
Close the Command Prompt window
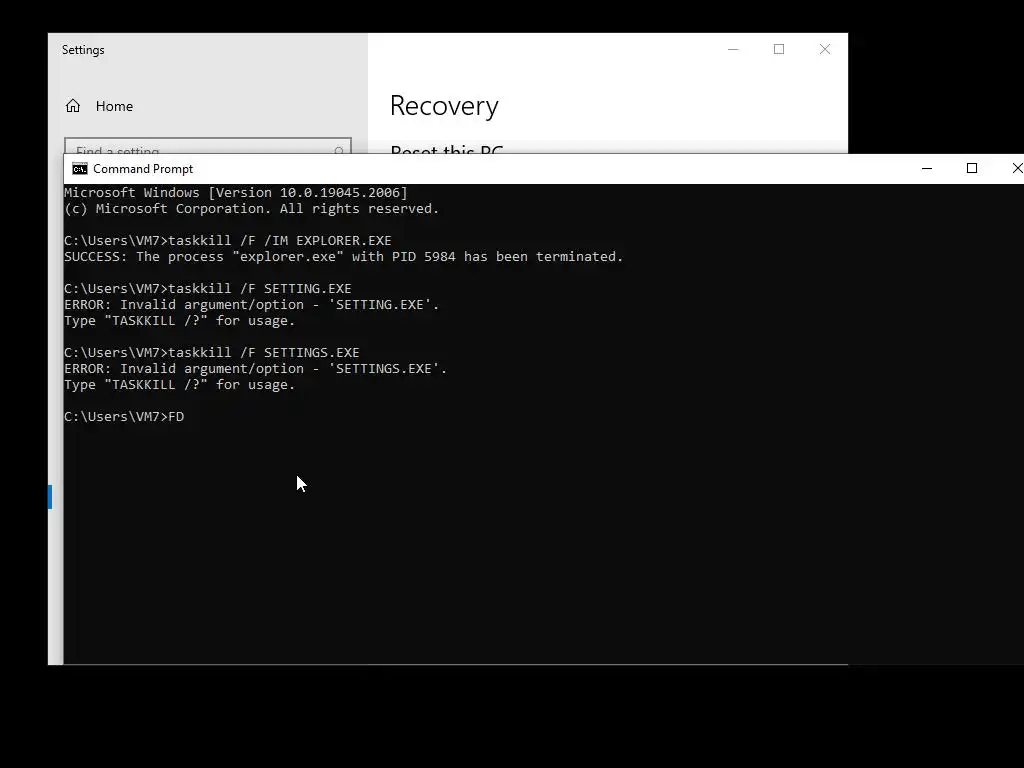tap(1016, 168)
